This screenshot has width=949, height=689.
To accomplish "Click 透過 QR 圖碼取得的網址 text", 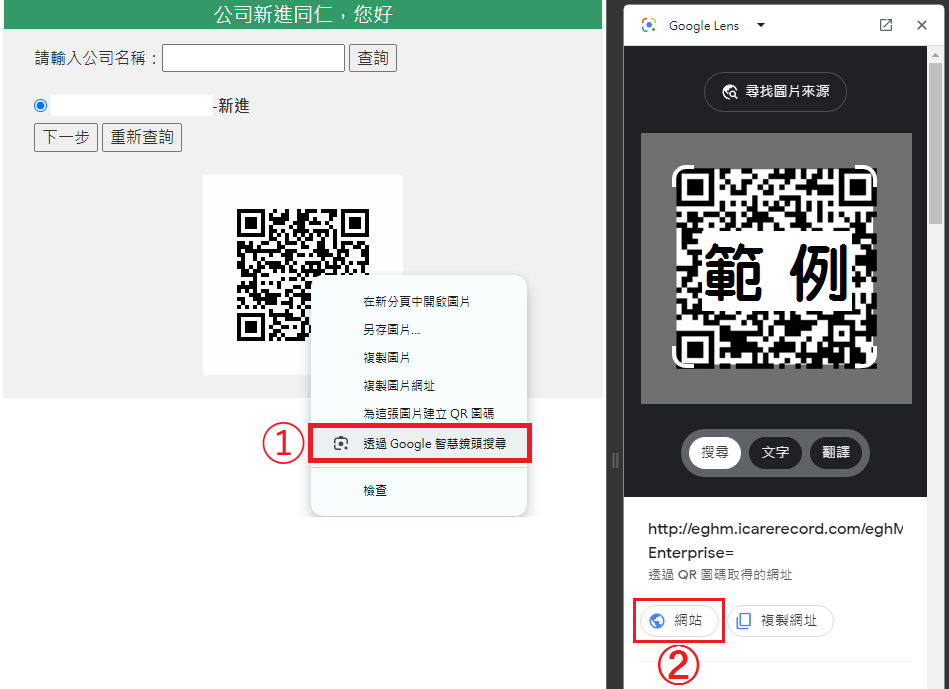I will point(720,575).
